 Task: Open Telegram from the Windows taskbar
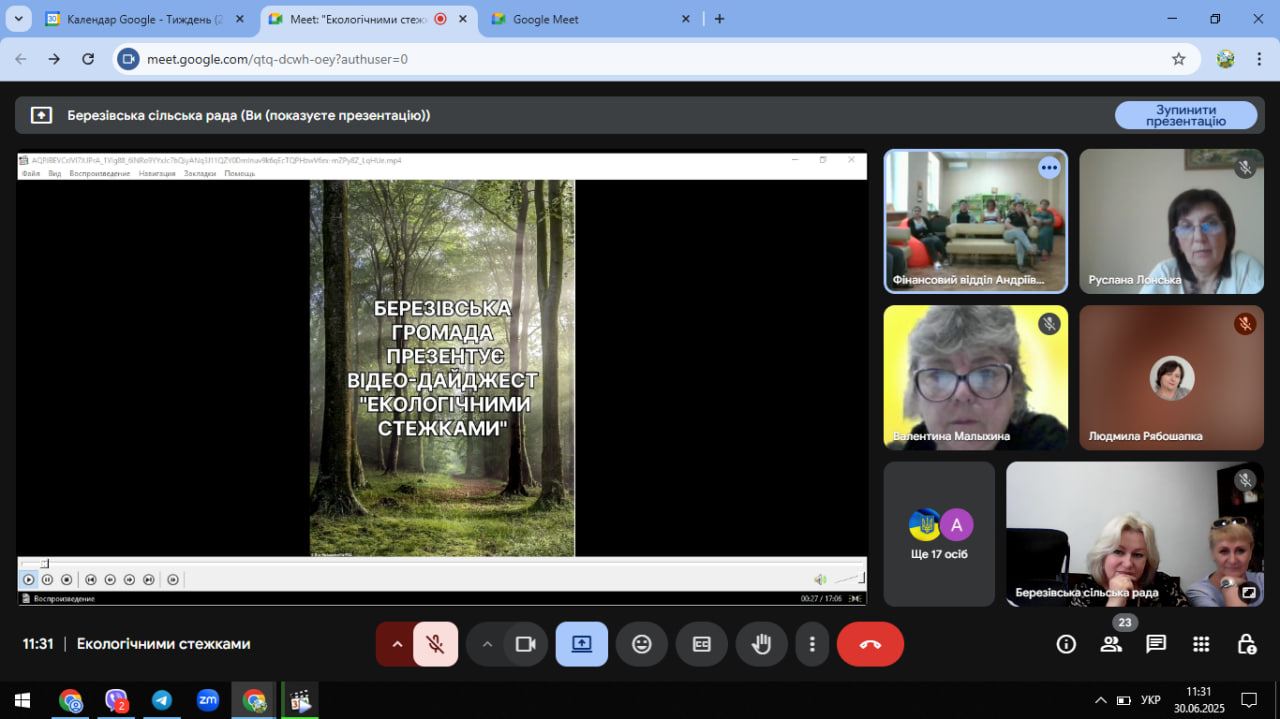161,700
